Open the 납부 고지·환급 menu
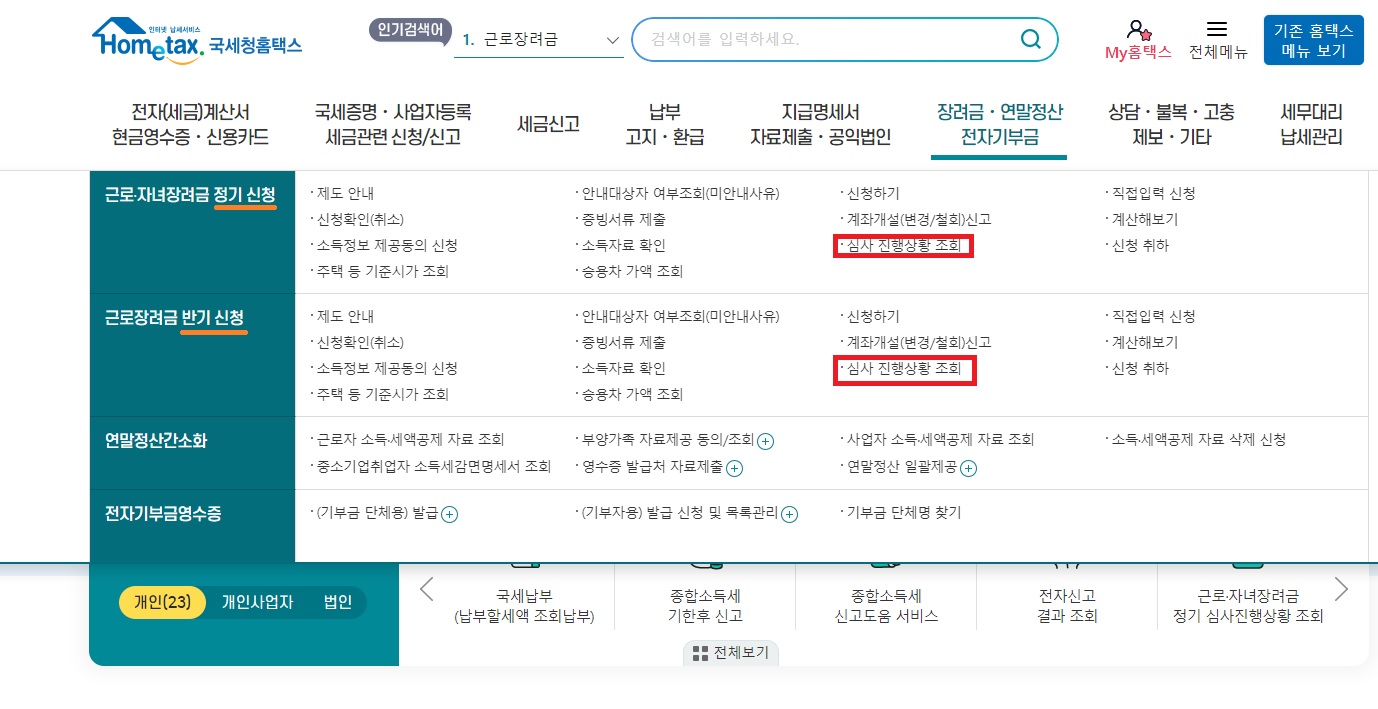Screen dimensions: 1378x709 tap(665, 123)
